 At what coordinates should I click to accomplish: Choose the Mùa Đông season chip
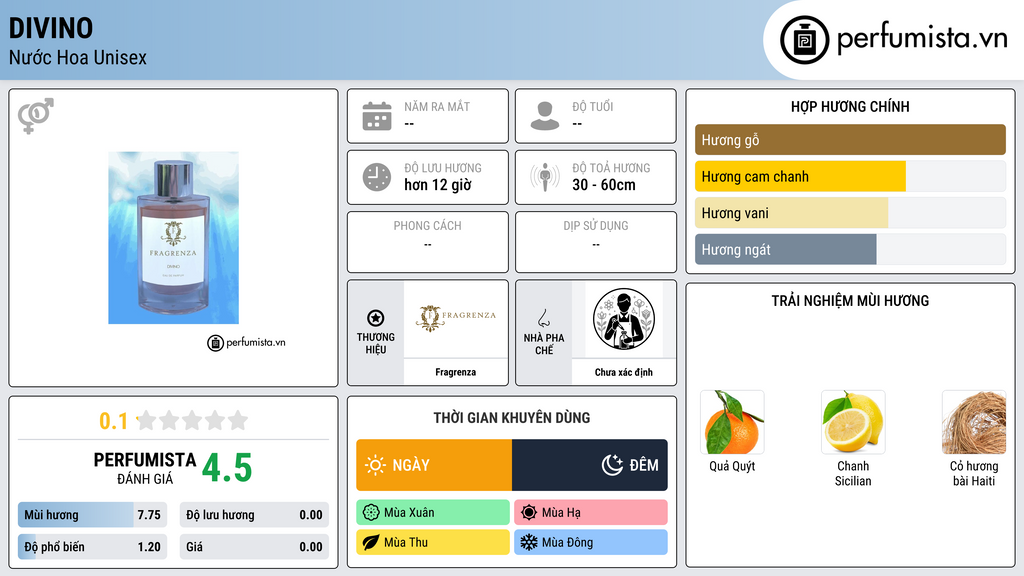coord(591,543)
